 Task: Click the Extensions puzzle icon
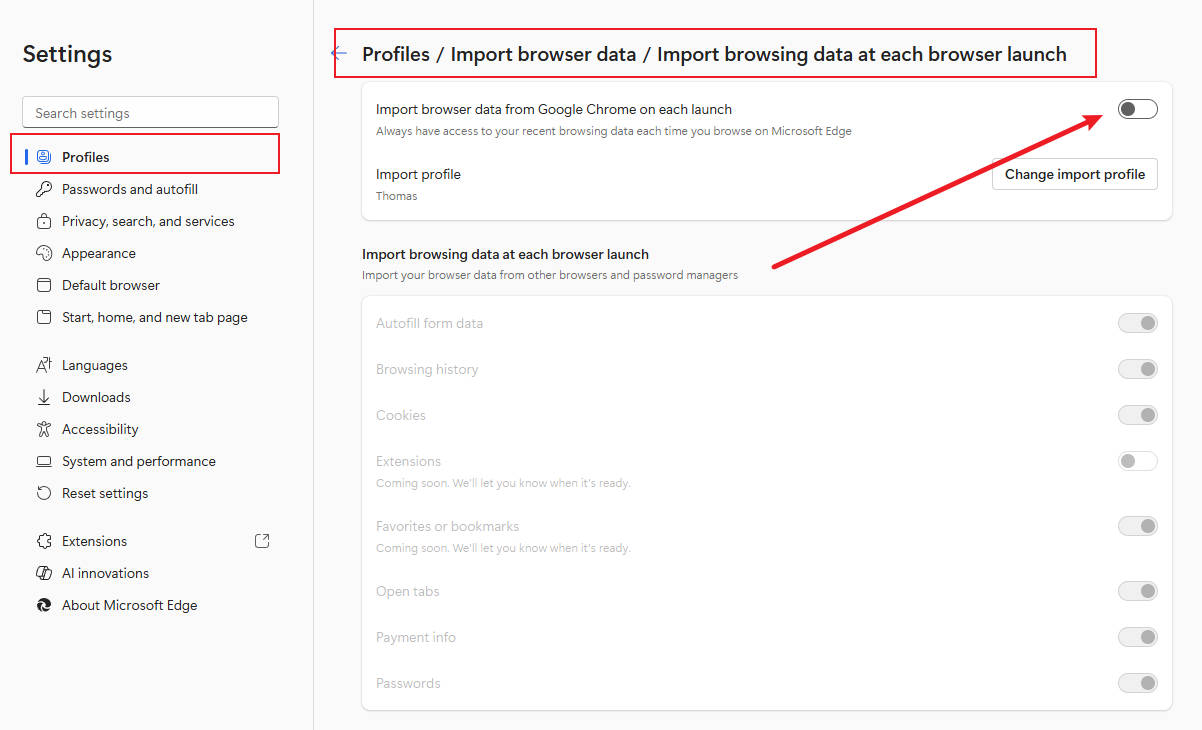(x=43, y=541)
